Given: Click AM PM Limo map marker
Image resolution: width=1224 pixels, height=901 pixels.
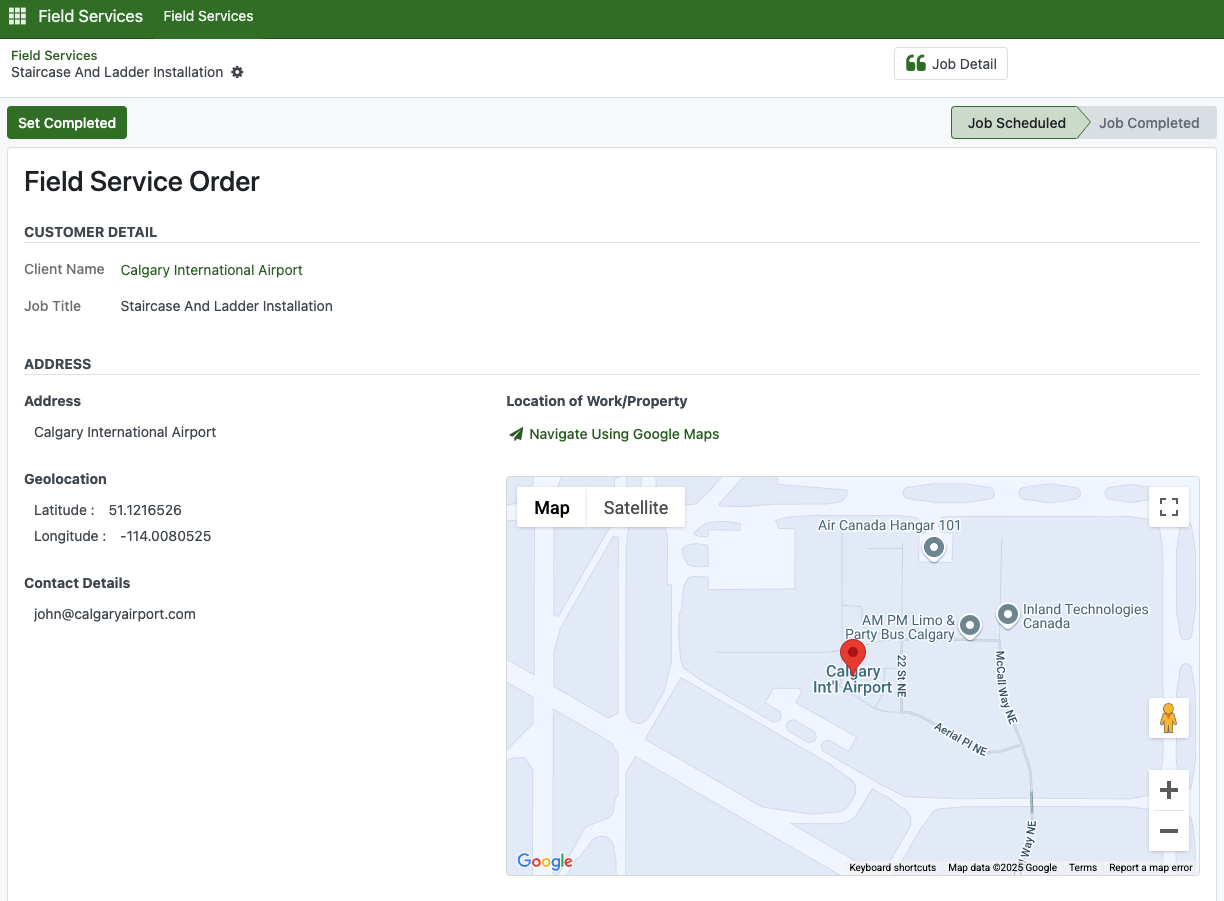Looking at the screenshot, I should pos(969,626).
